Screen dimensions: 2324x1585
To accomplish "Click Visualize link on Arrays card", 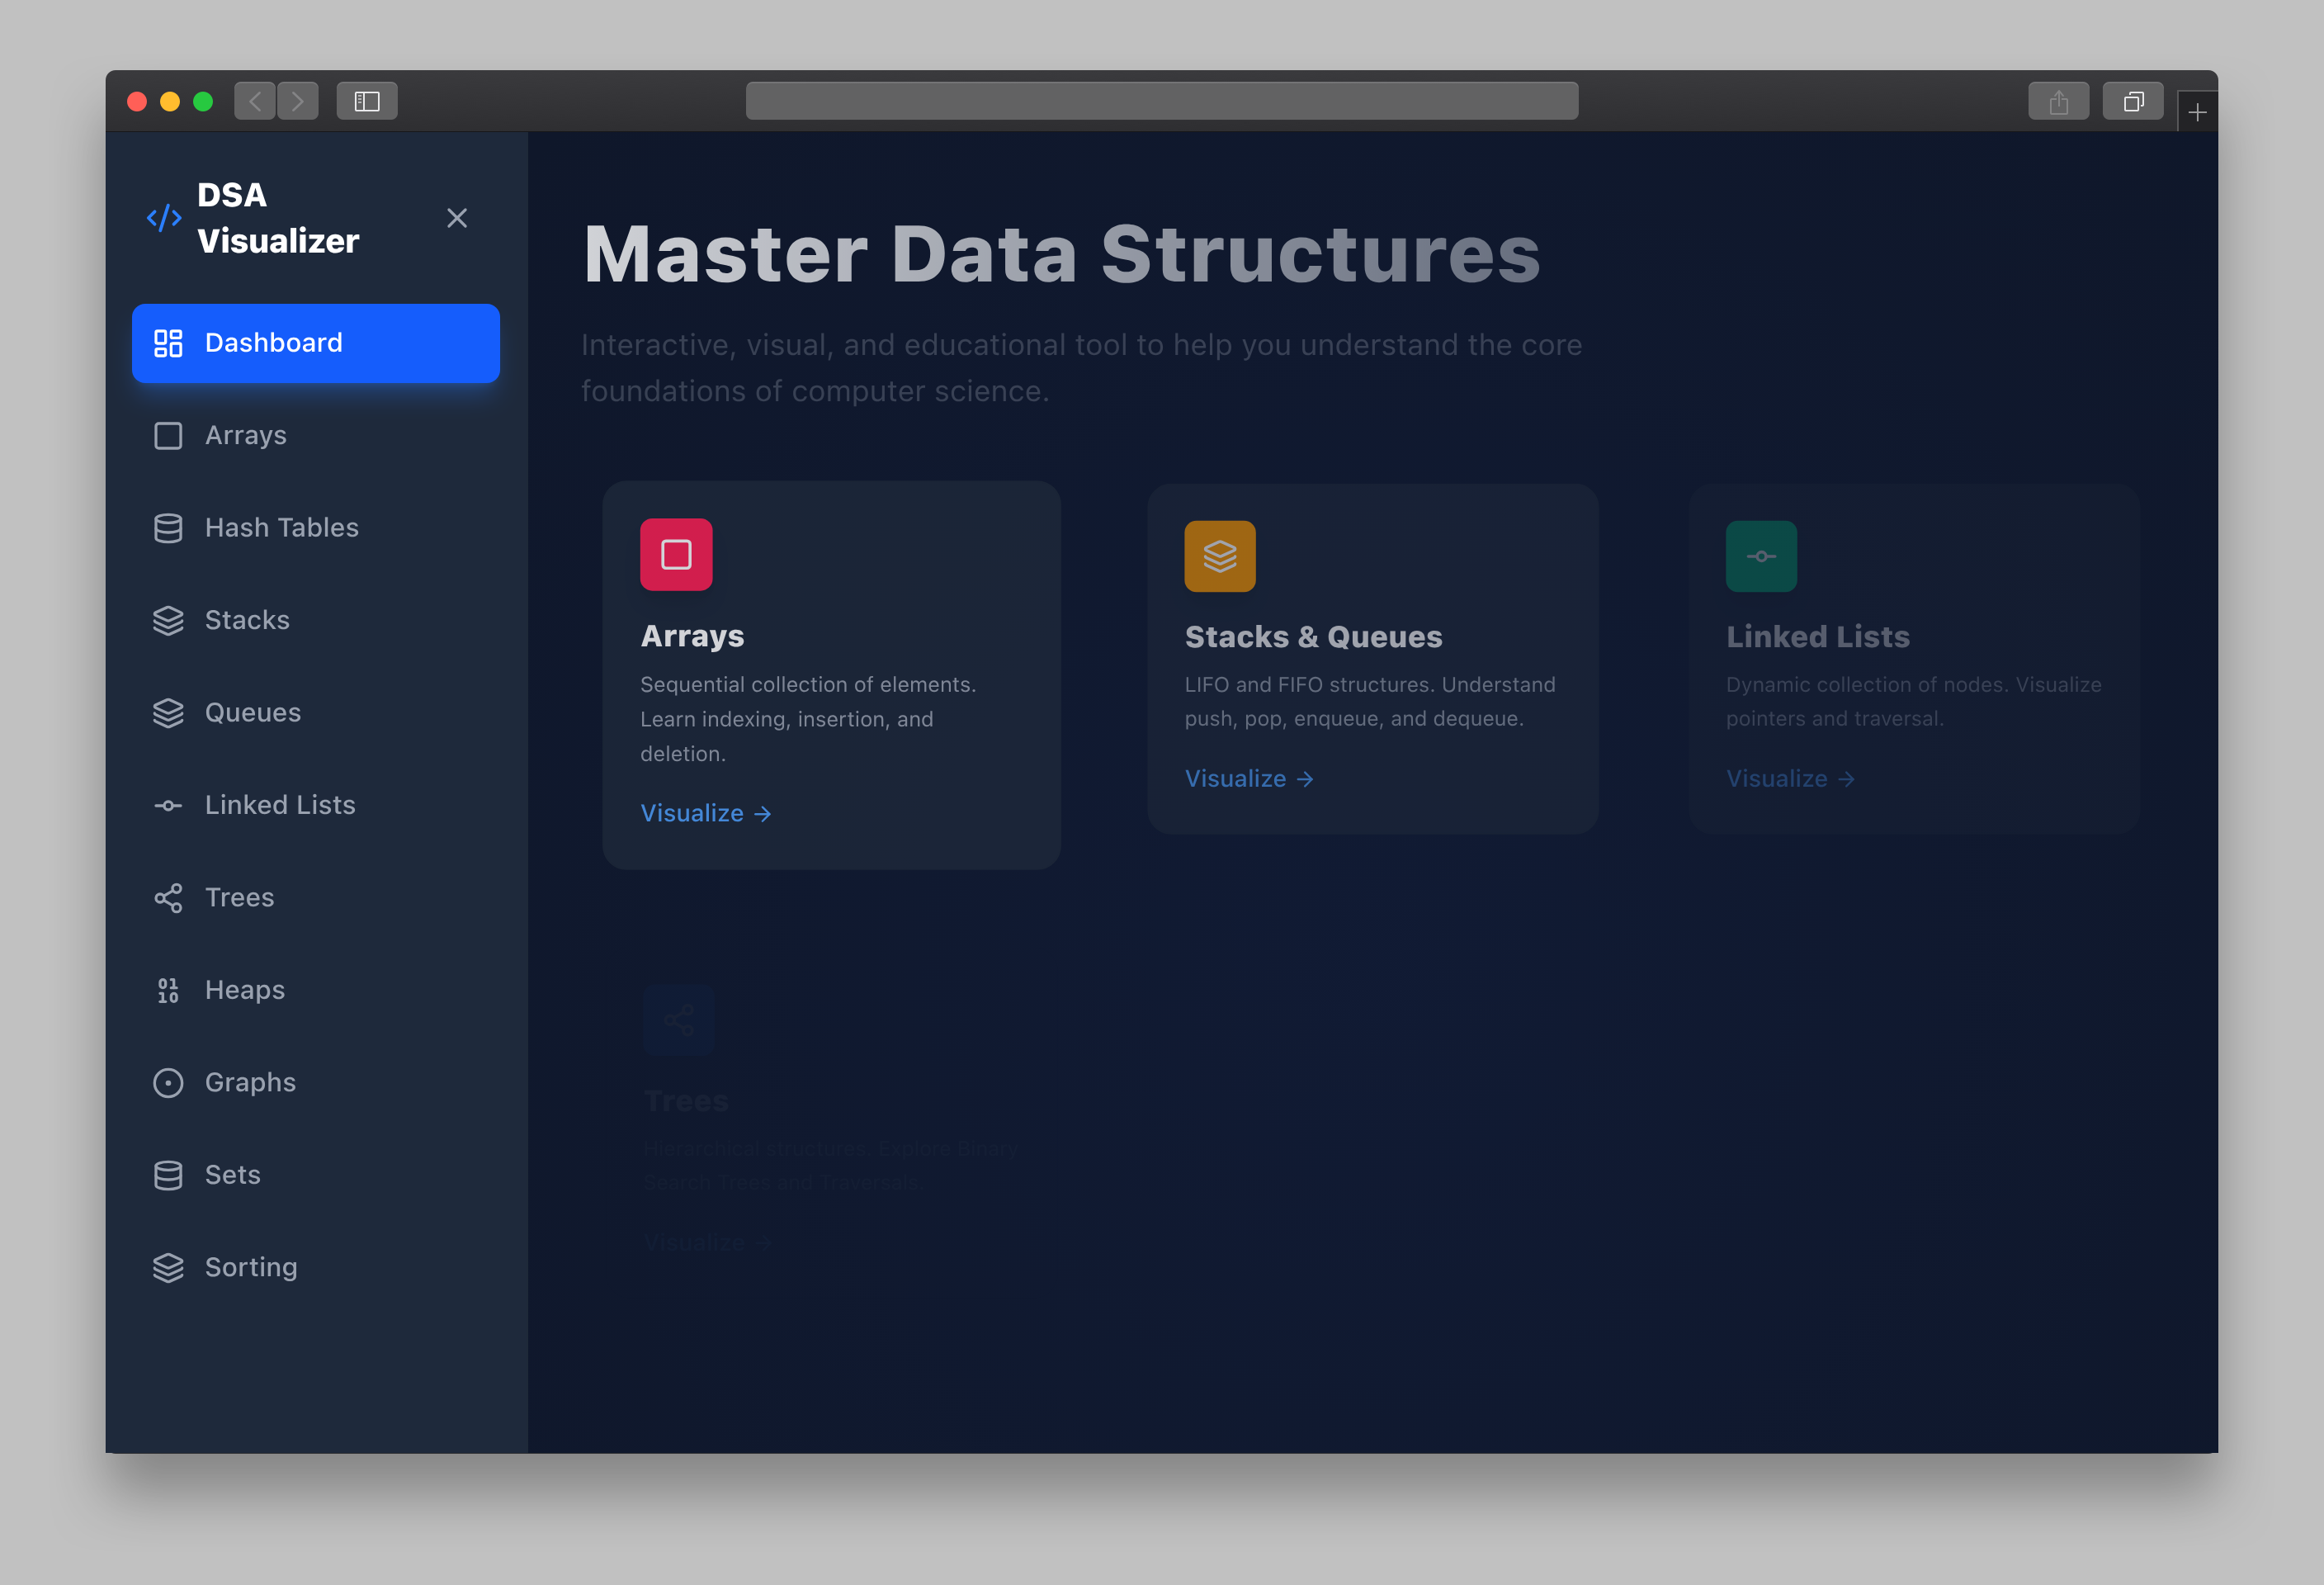I will 706,813.
